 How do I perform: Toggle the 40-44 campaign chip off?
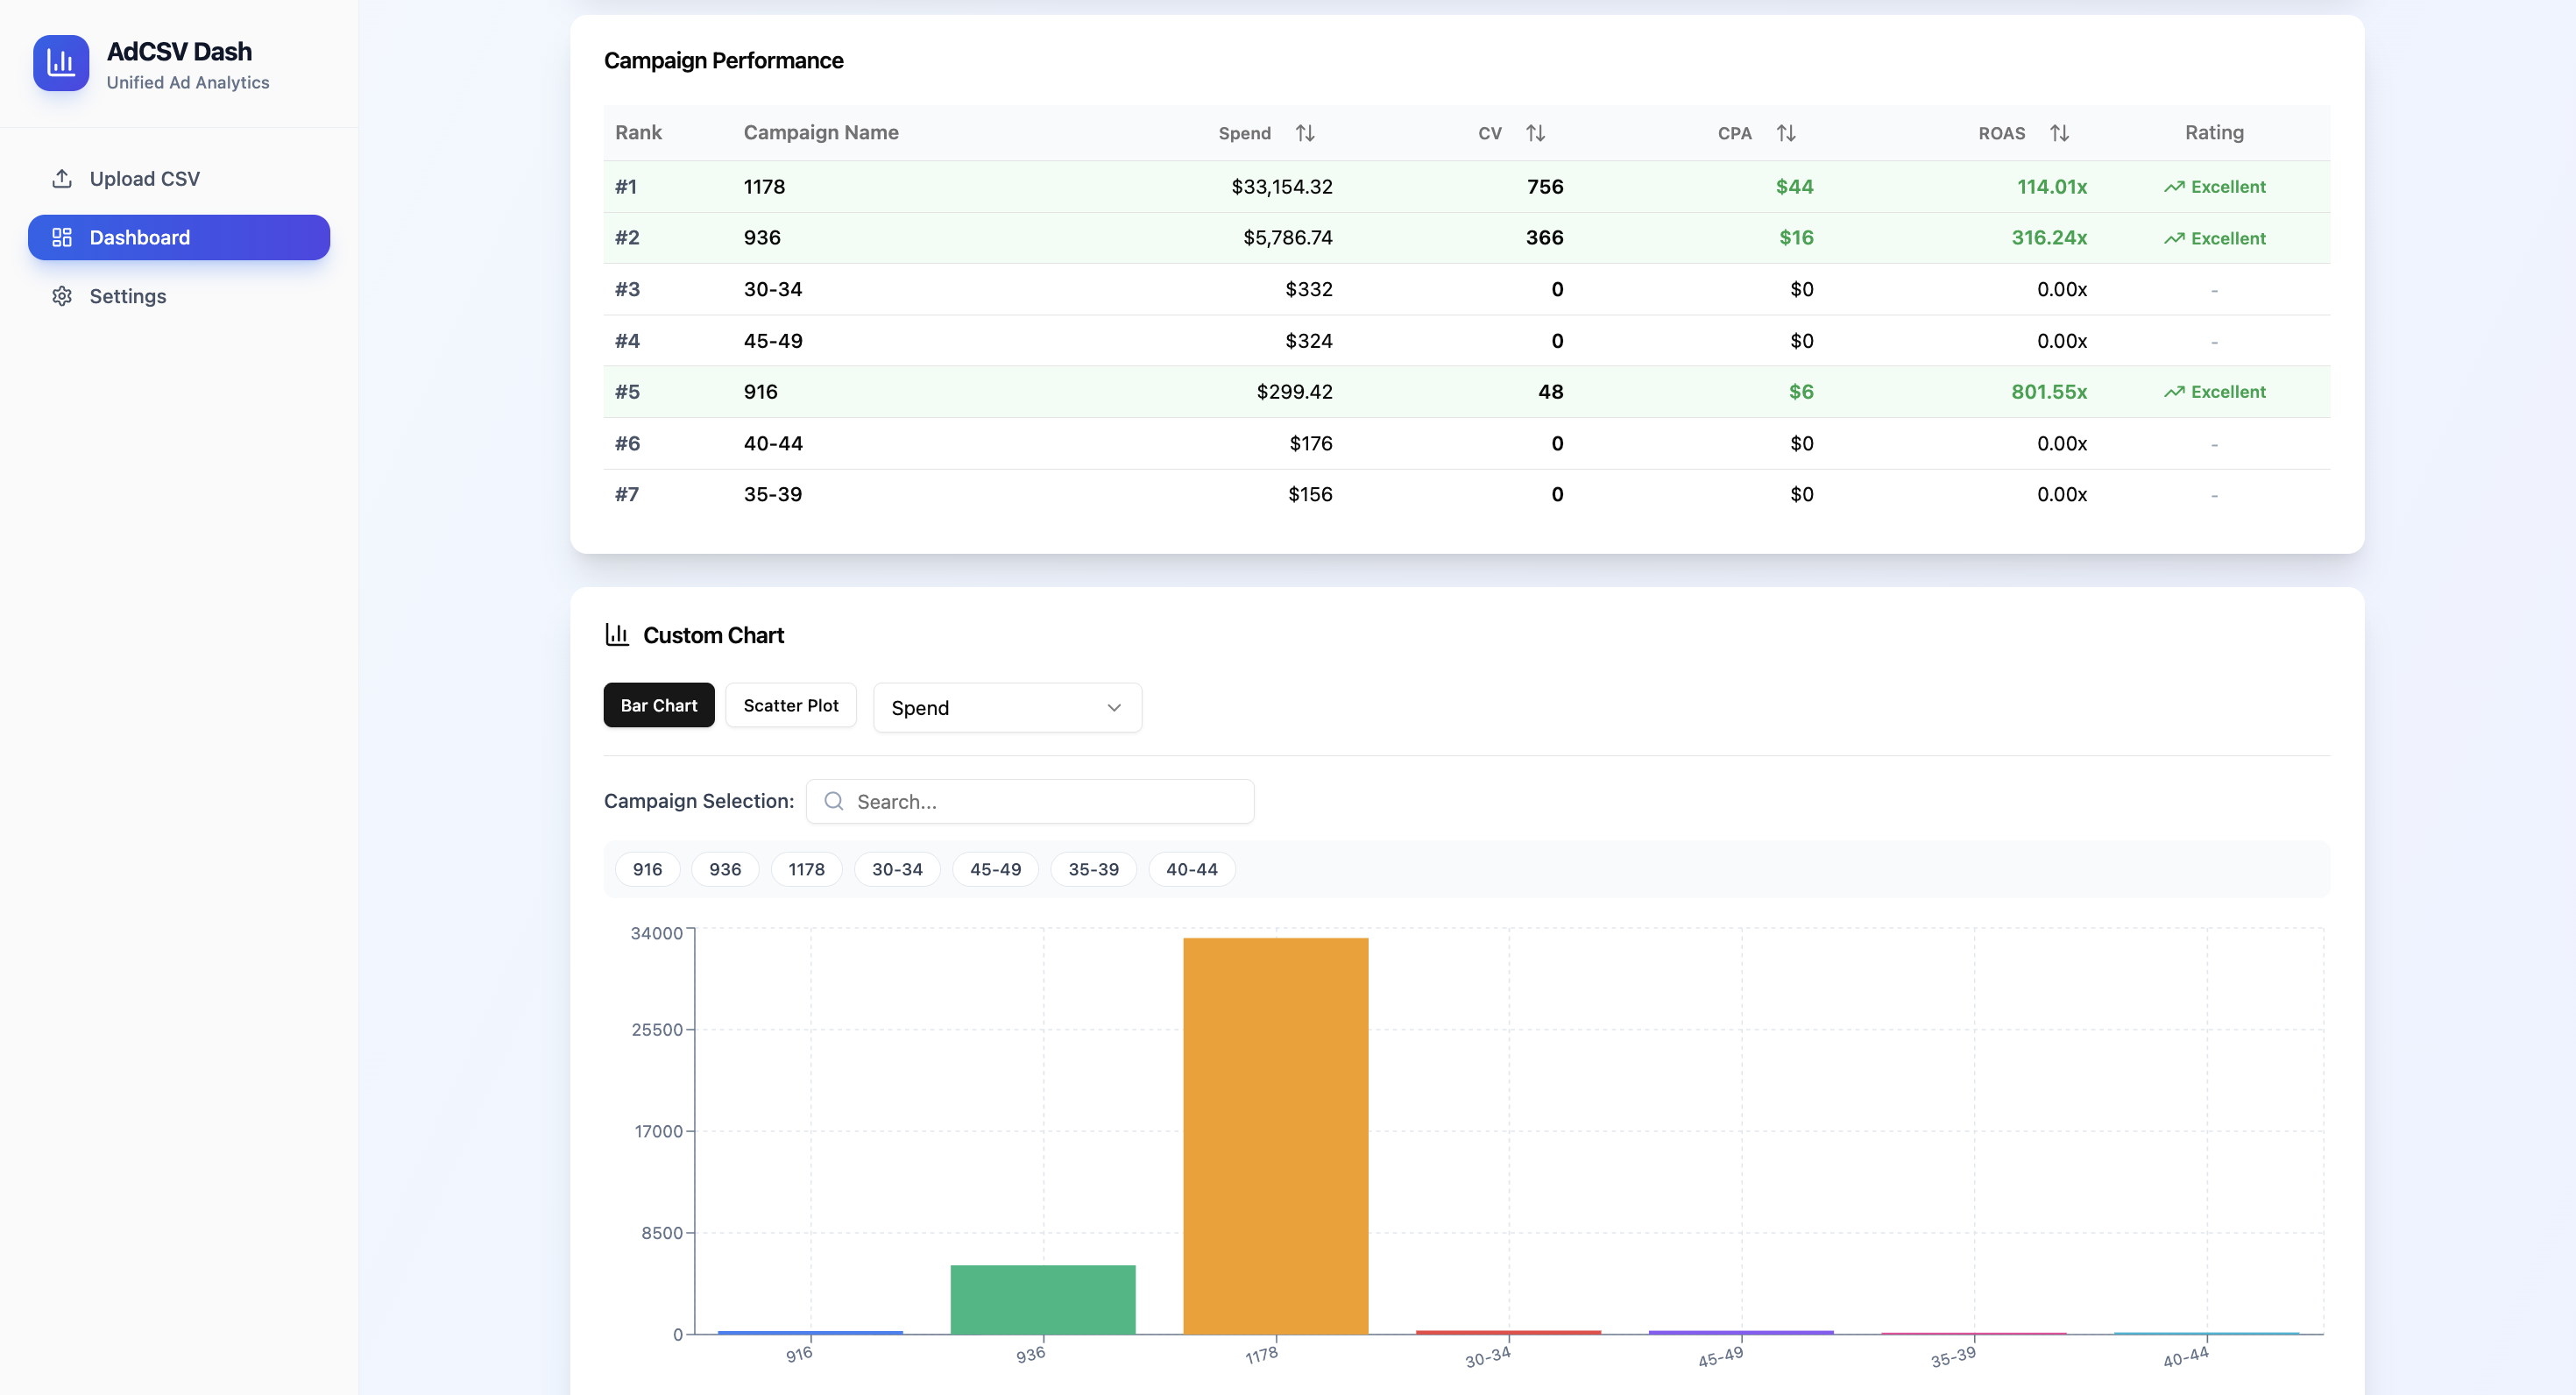pyautogui.click(x=1191, y=869)
